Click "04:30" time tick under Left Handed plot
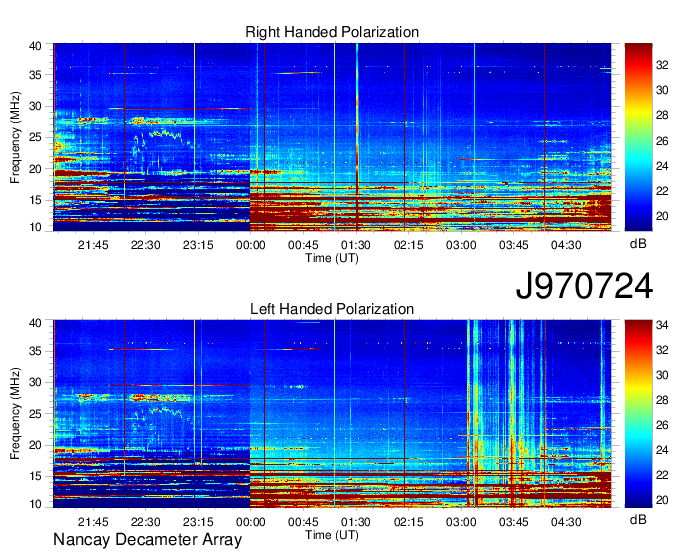Viewport: 680px width, 552px height. [566, 522]
